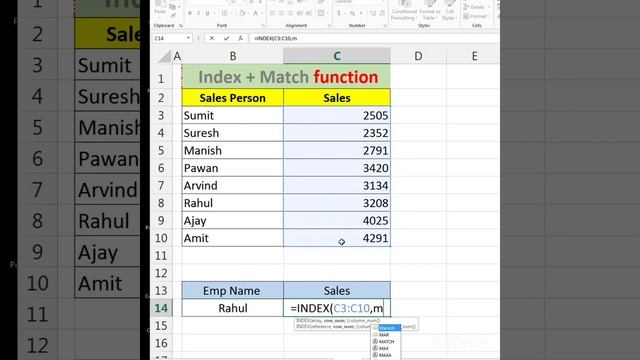Click the Decrease Decimal icon

point(382,13)
